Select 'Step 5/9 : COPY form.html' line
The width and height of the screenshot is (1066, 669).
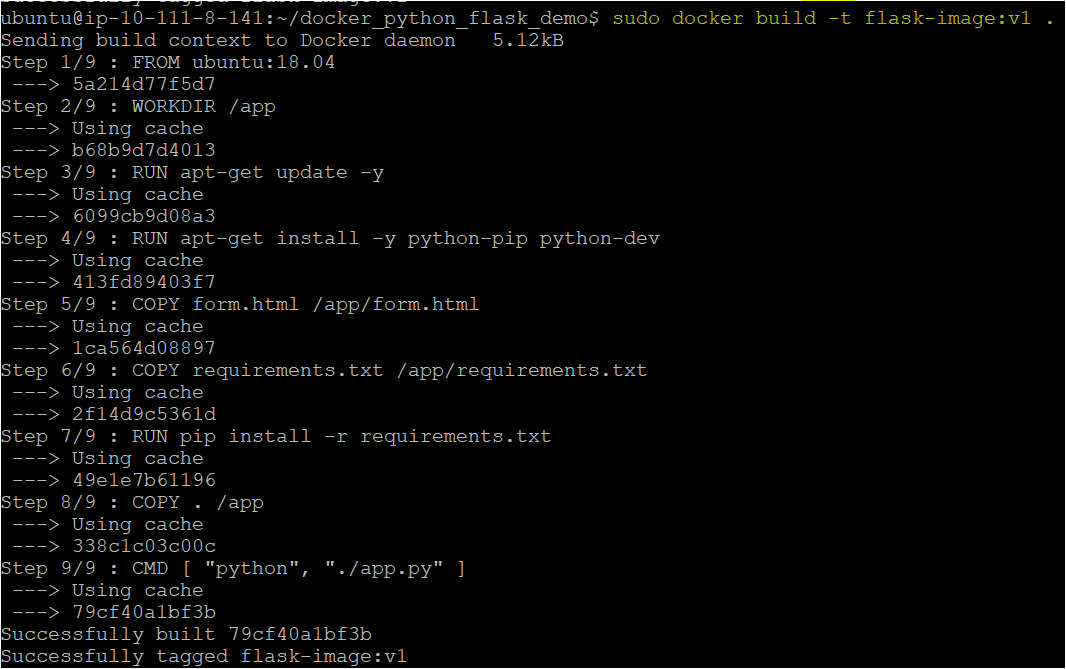(x=240, y=305)
